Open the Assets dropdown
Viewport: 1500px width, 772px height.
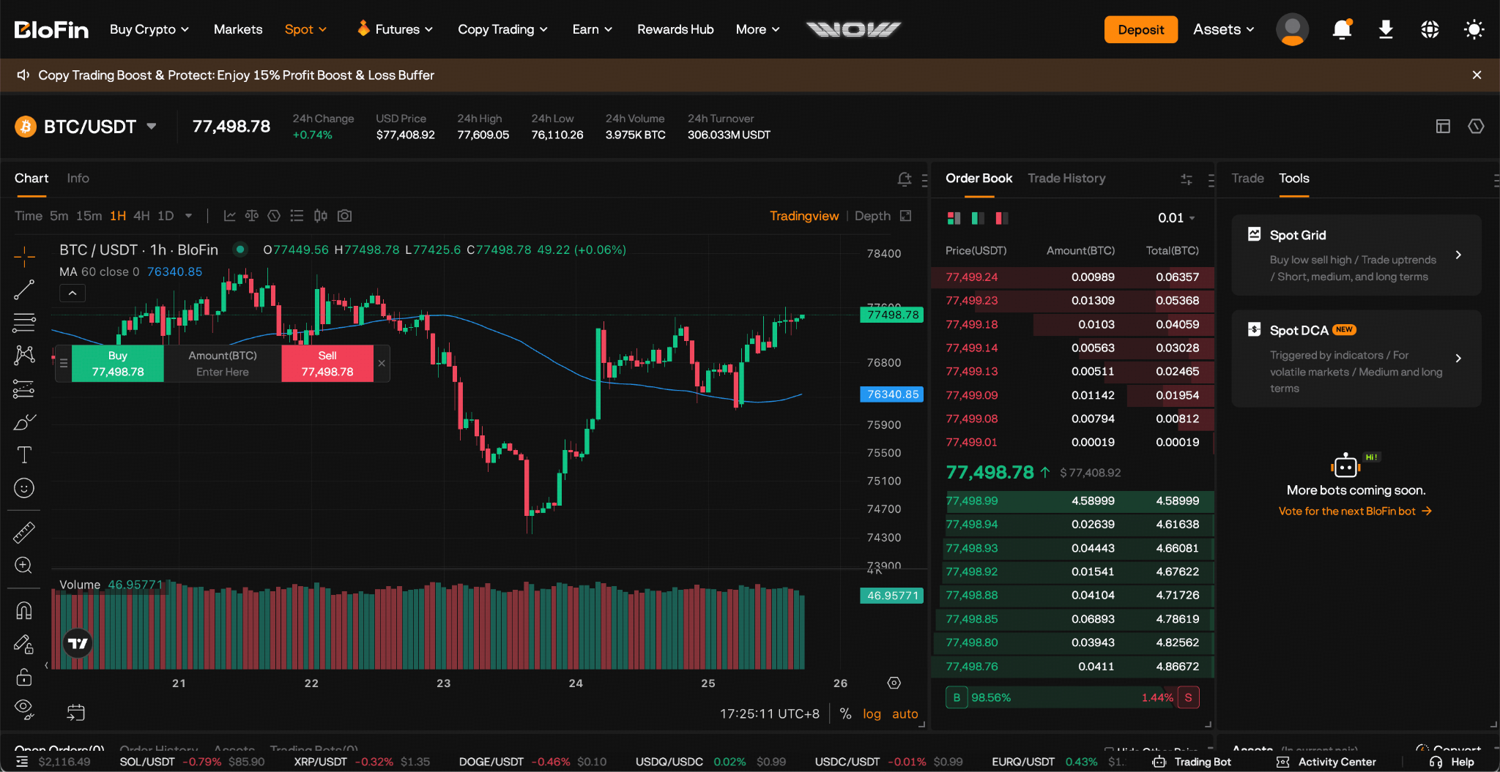(1223, 29)
